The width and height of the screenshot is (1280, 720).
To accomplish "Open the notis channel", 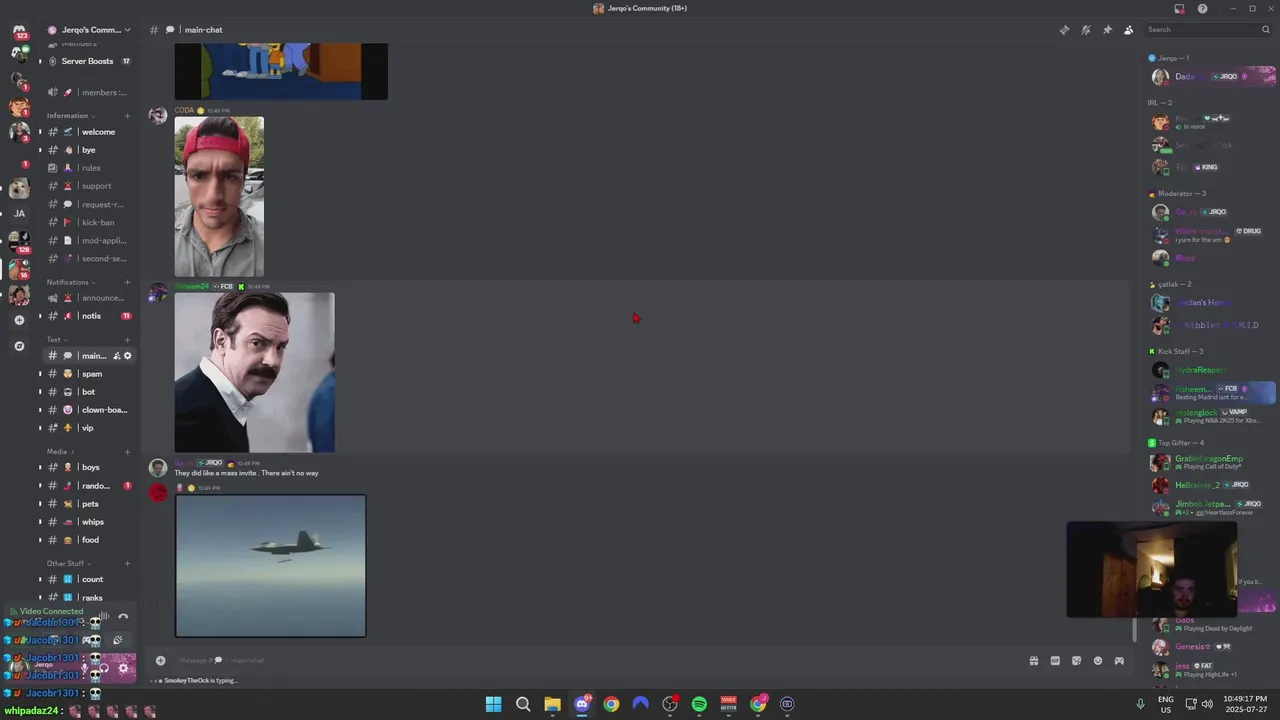I will [x=88, y=316].
